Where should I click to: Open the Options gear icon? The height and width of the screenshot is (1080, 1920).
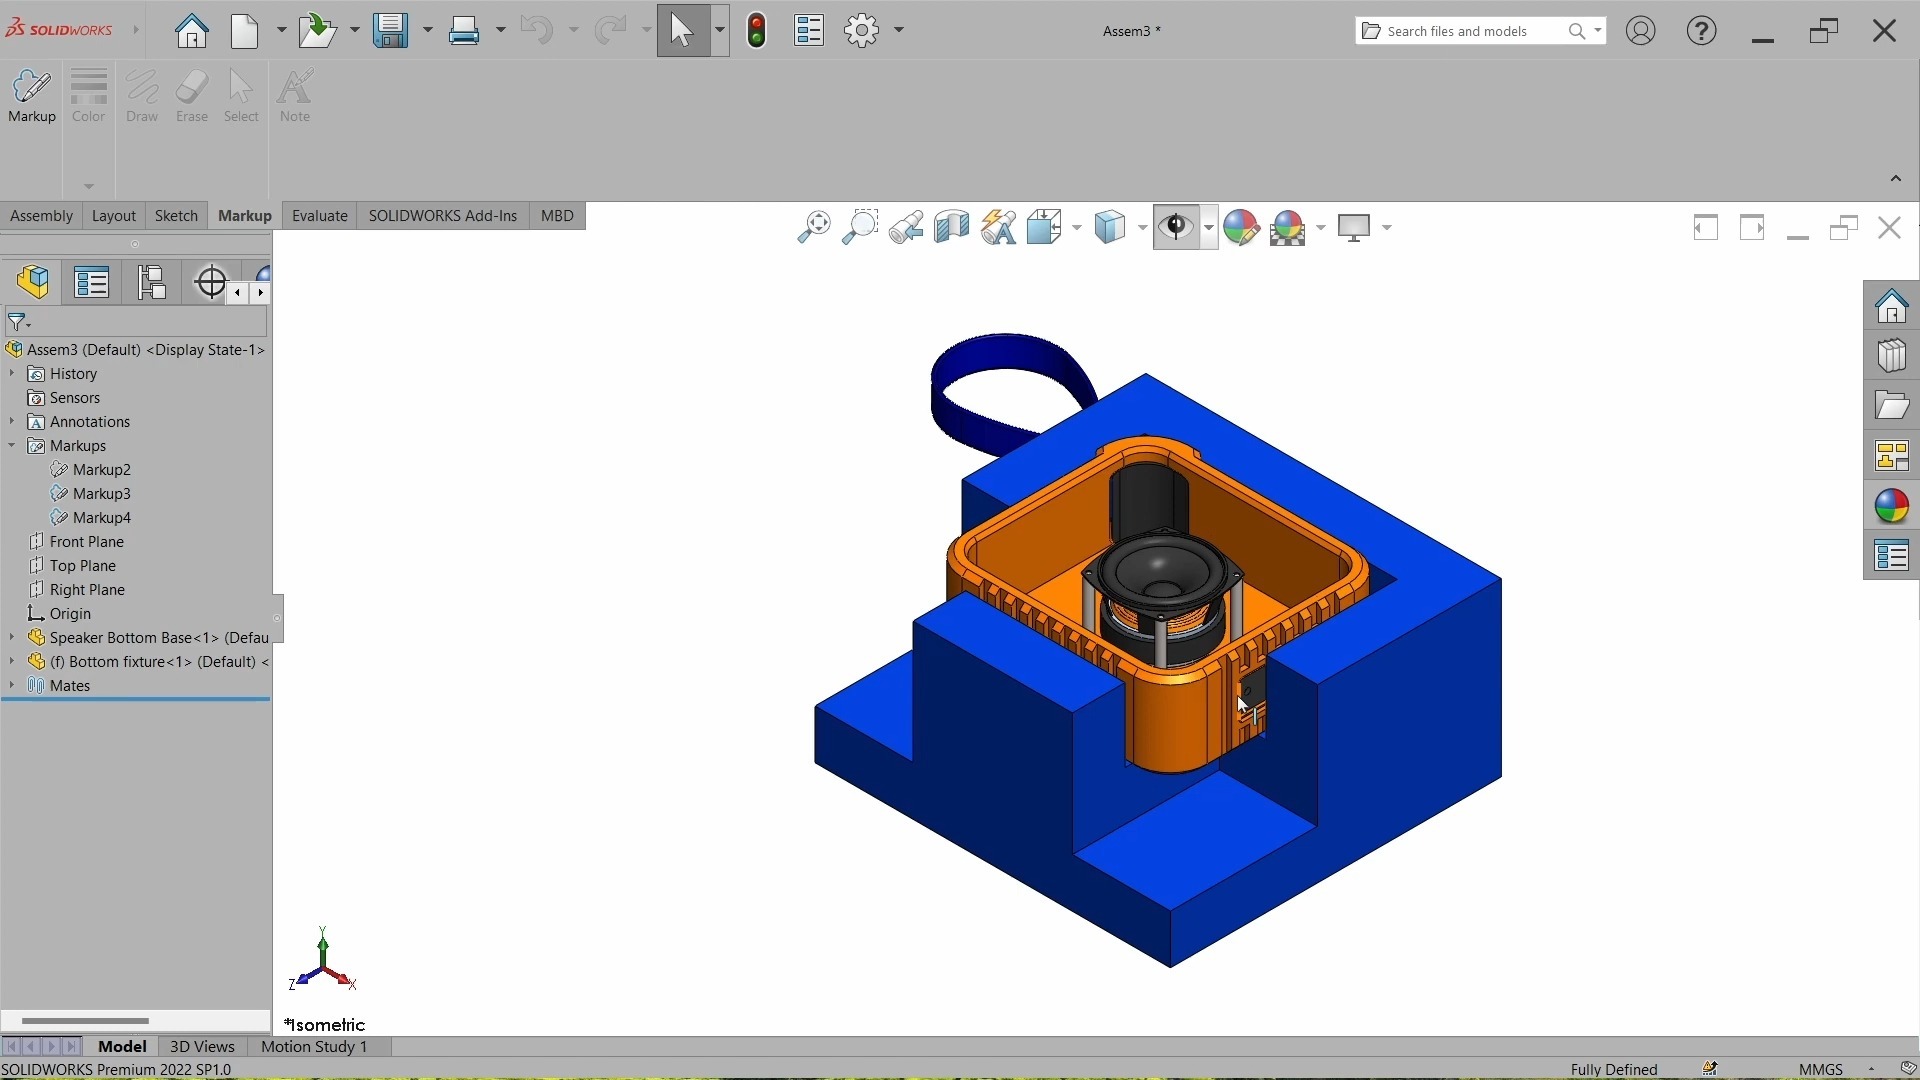click(862, 31)
